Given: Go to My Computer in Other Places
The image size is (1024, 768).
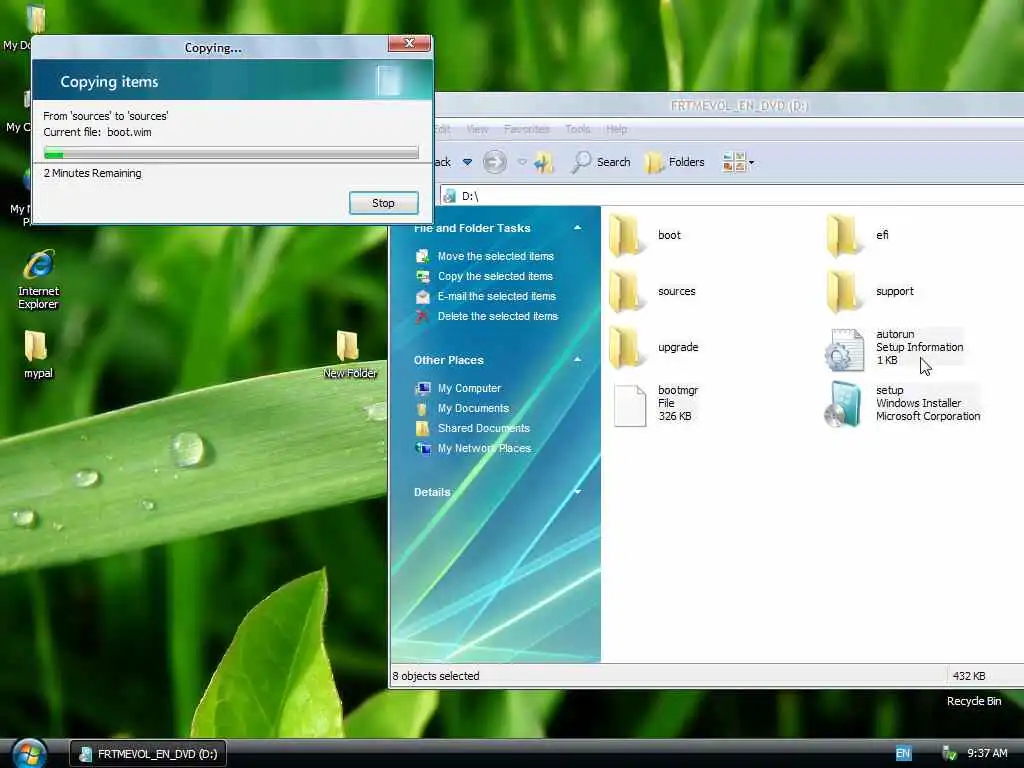Looking at the screenshot, I should pos(469,388).
